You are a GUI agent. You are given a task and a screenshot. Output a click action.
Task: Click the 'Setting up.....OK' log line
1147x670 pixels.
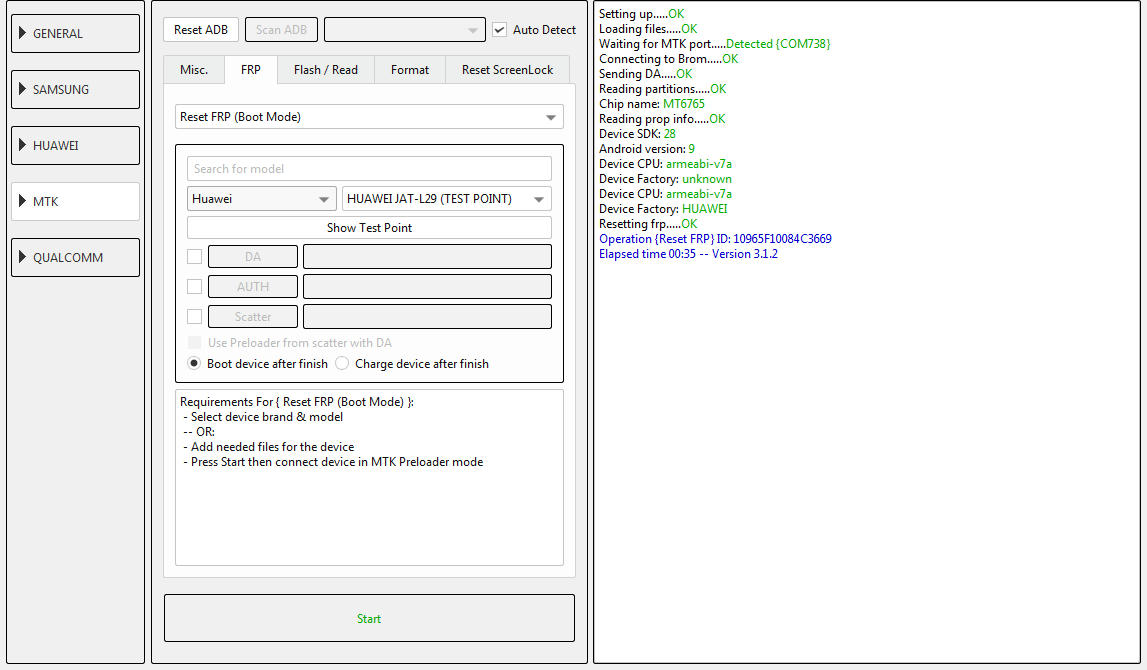coord(642,14)
